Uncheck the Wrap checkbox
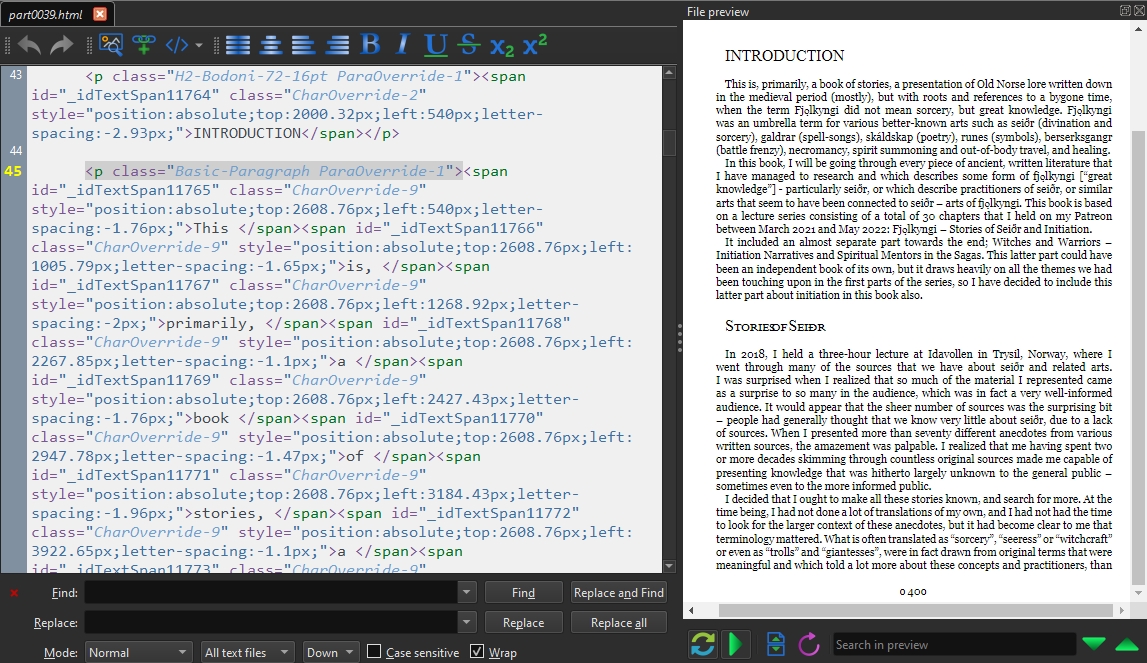 [477, 651]
